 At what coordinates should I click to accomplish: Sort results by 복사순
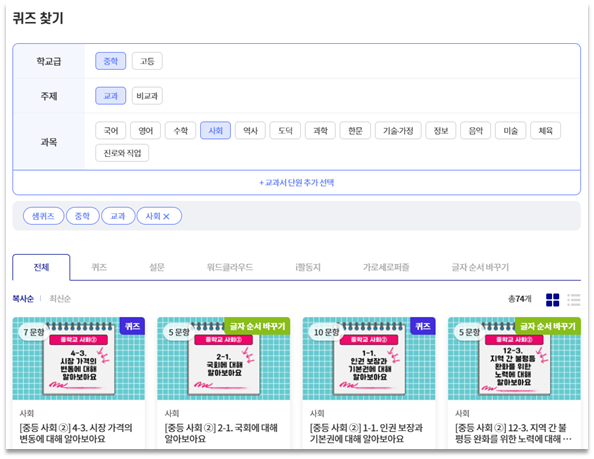click(23, 299)
